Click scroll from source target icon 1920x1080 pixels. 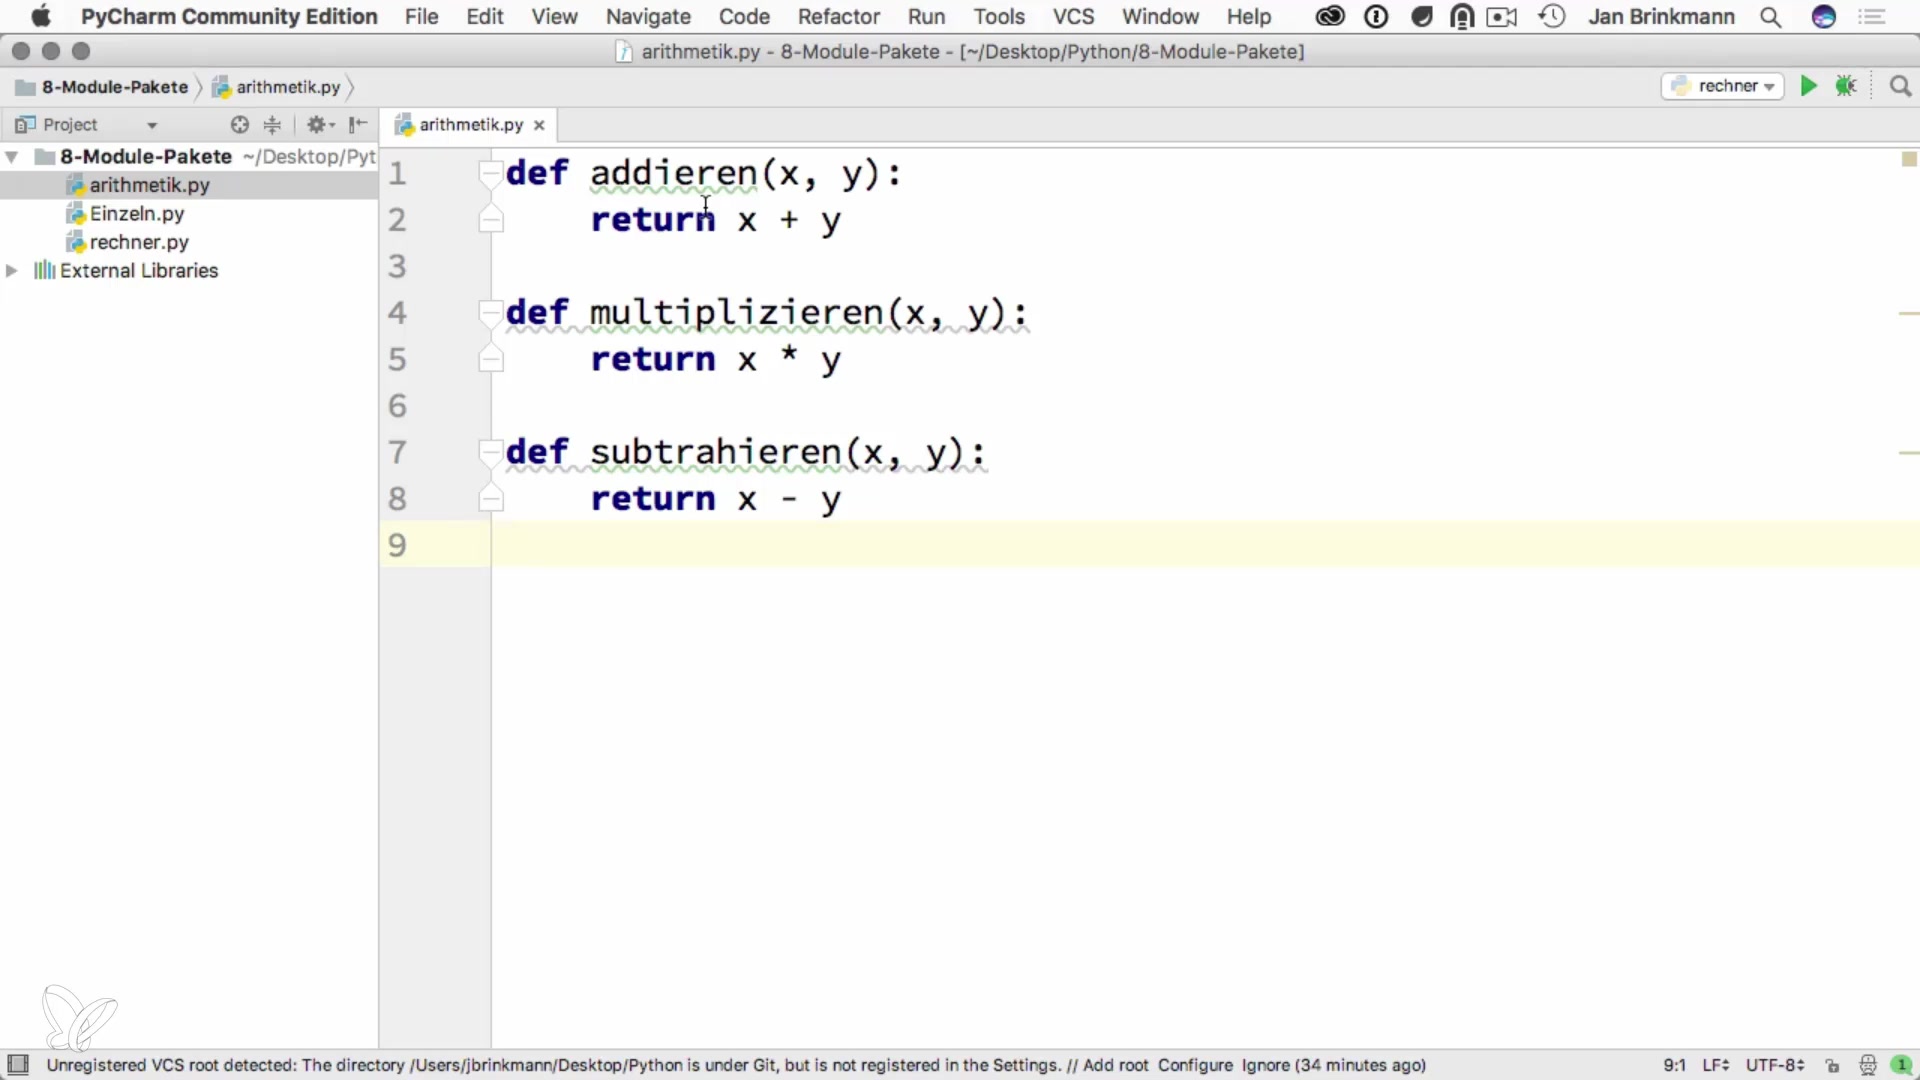pos(239,125)
